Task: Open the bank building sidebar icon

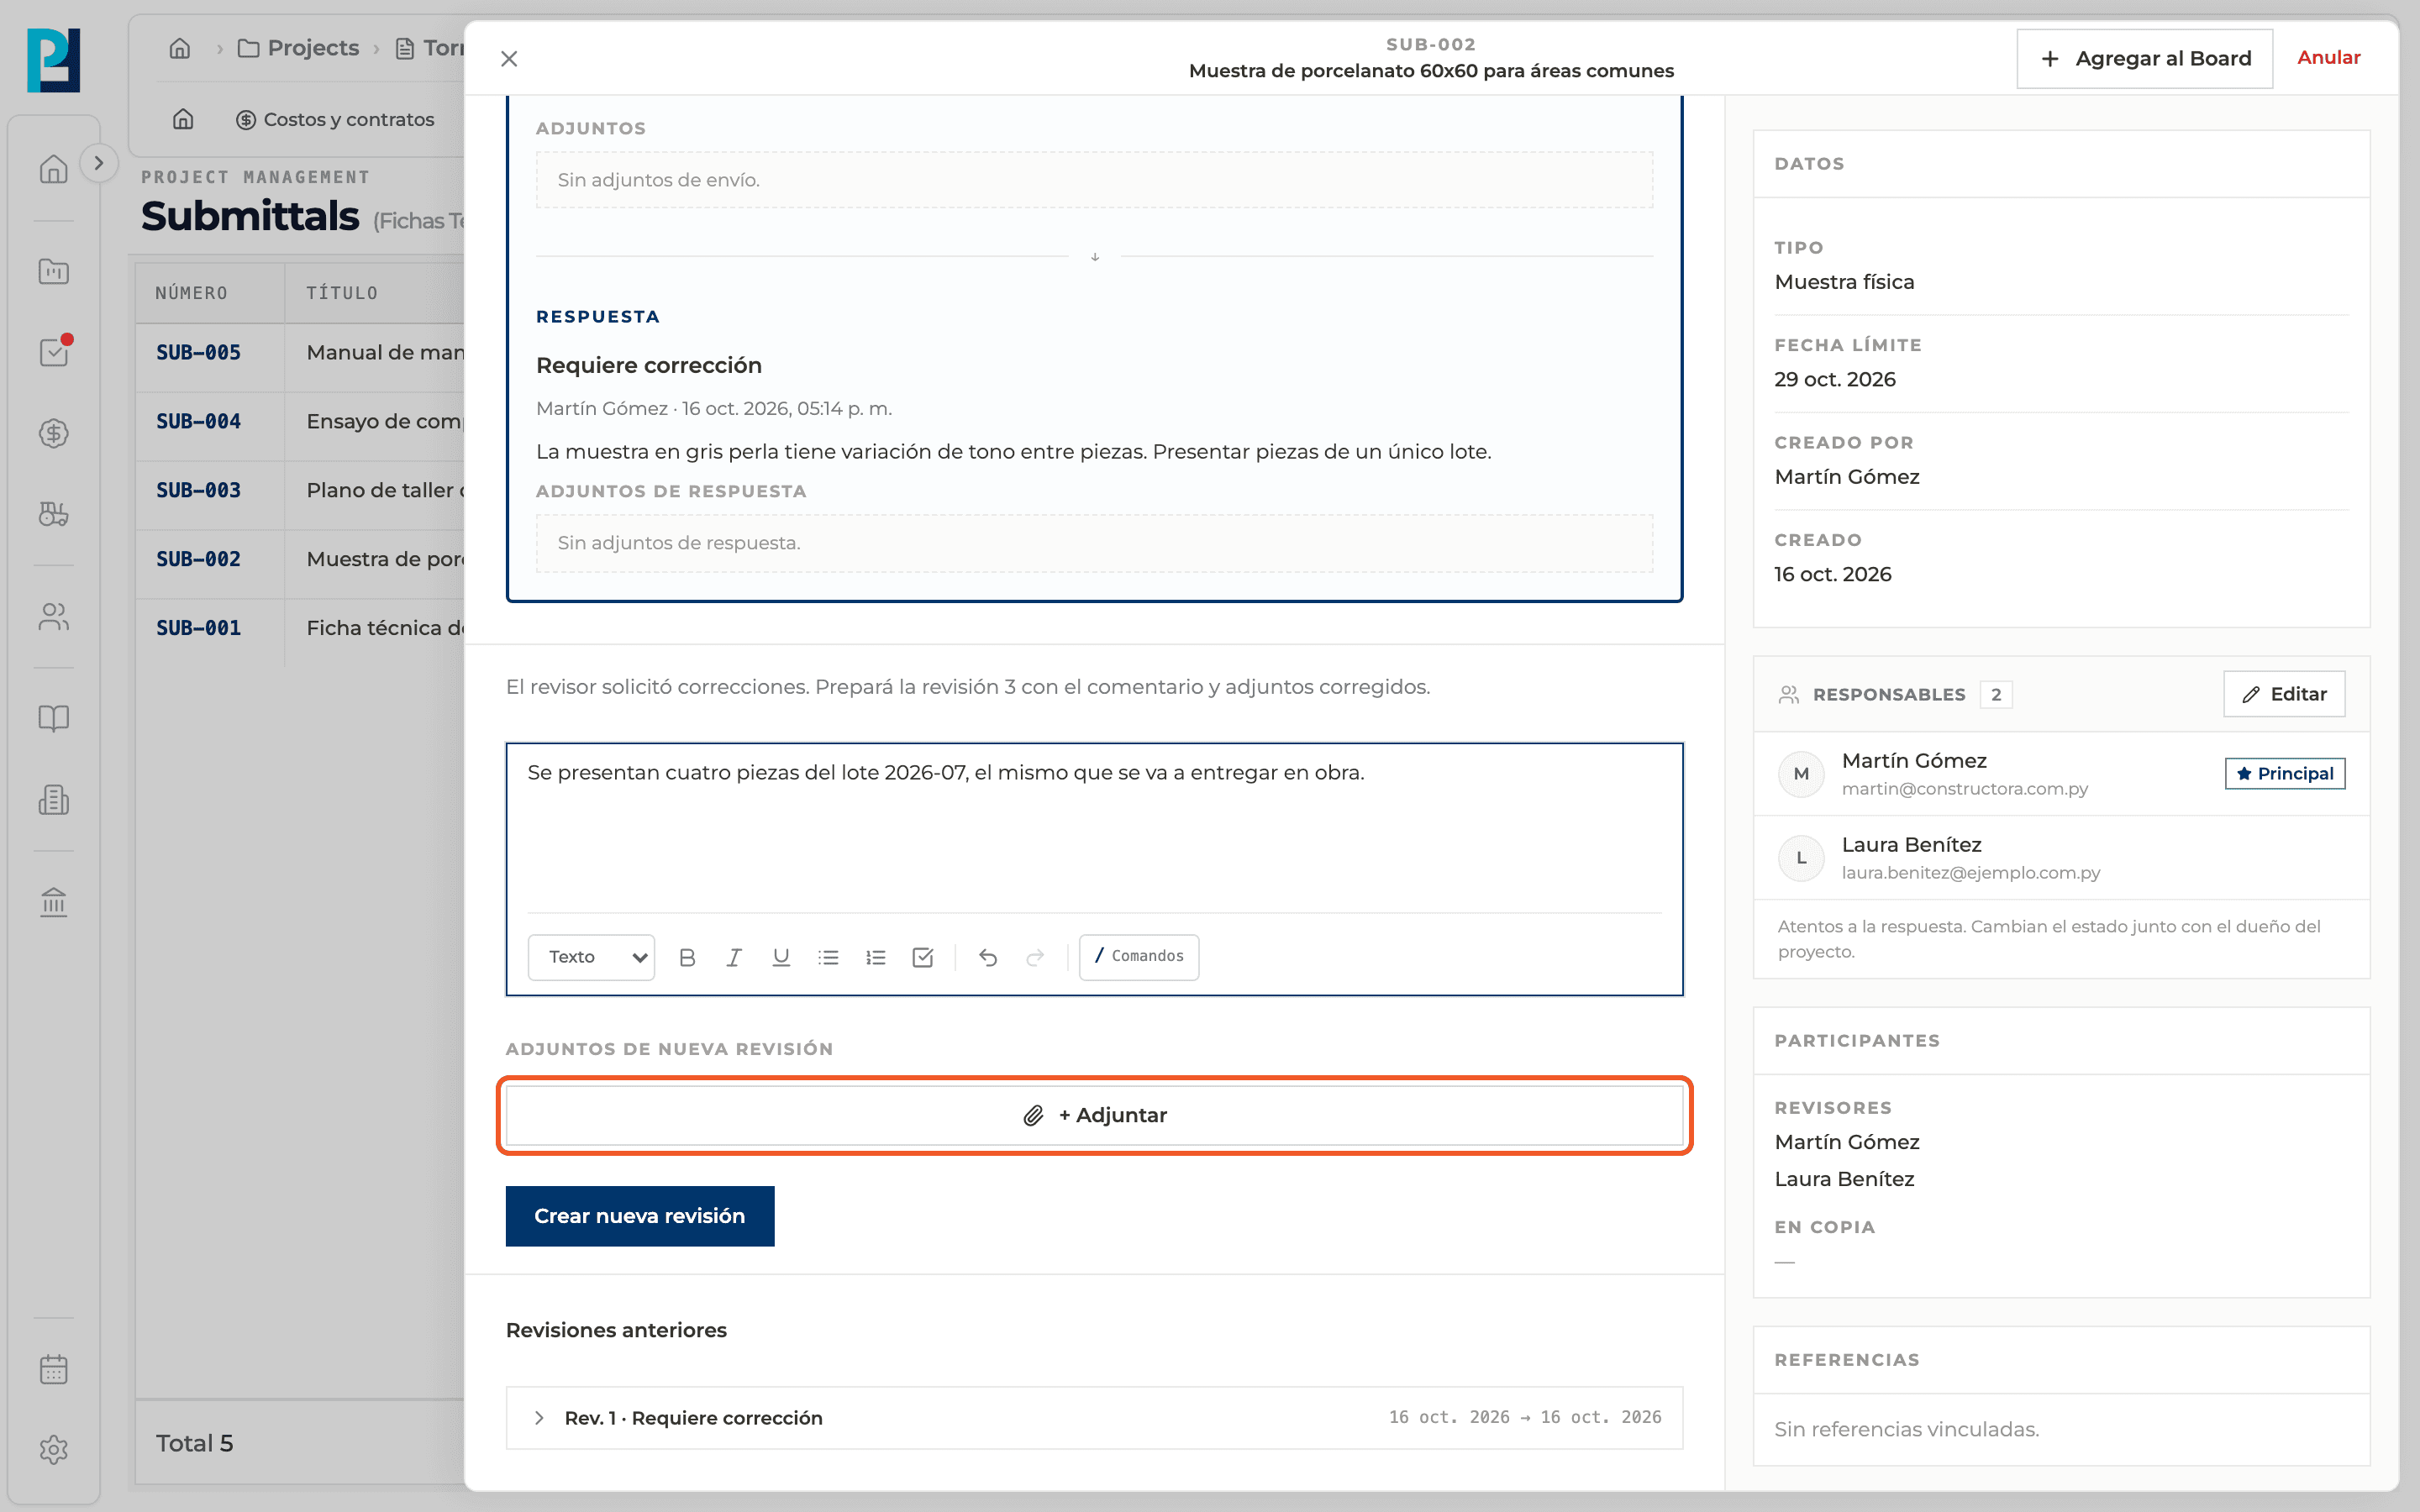Action: (x=54, y=902)
